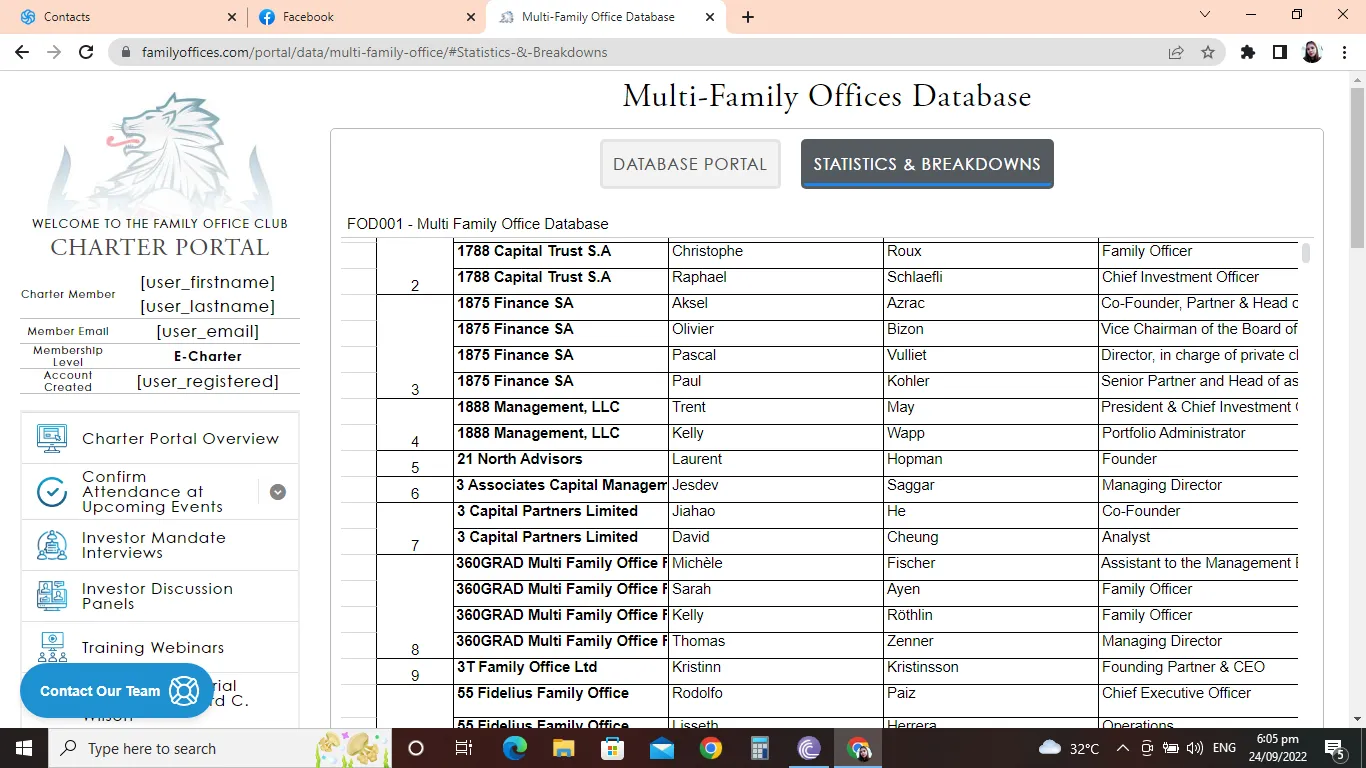Click the Contact Our Team button
The height and width of the screenshot is (768, 1366).
click(116, 691)
